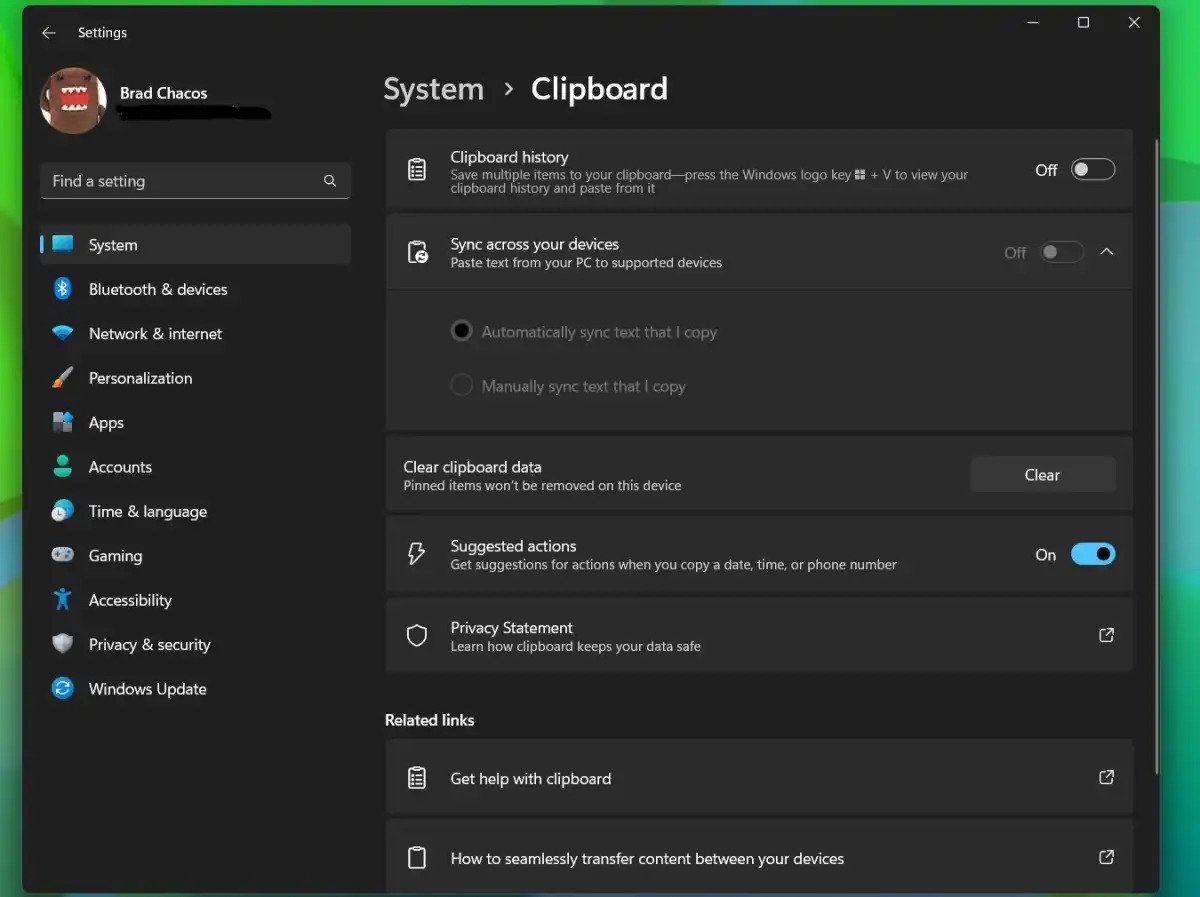Screen dimensions: 1200x897
Task: Click the Network & internet globe icon
Action: click(x=65, y=333)
